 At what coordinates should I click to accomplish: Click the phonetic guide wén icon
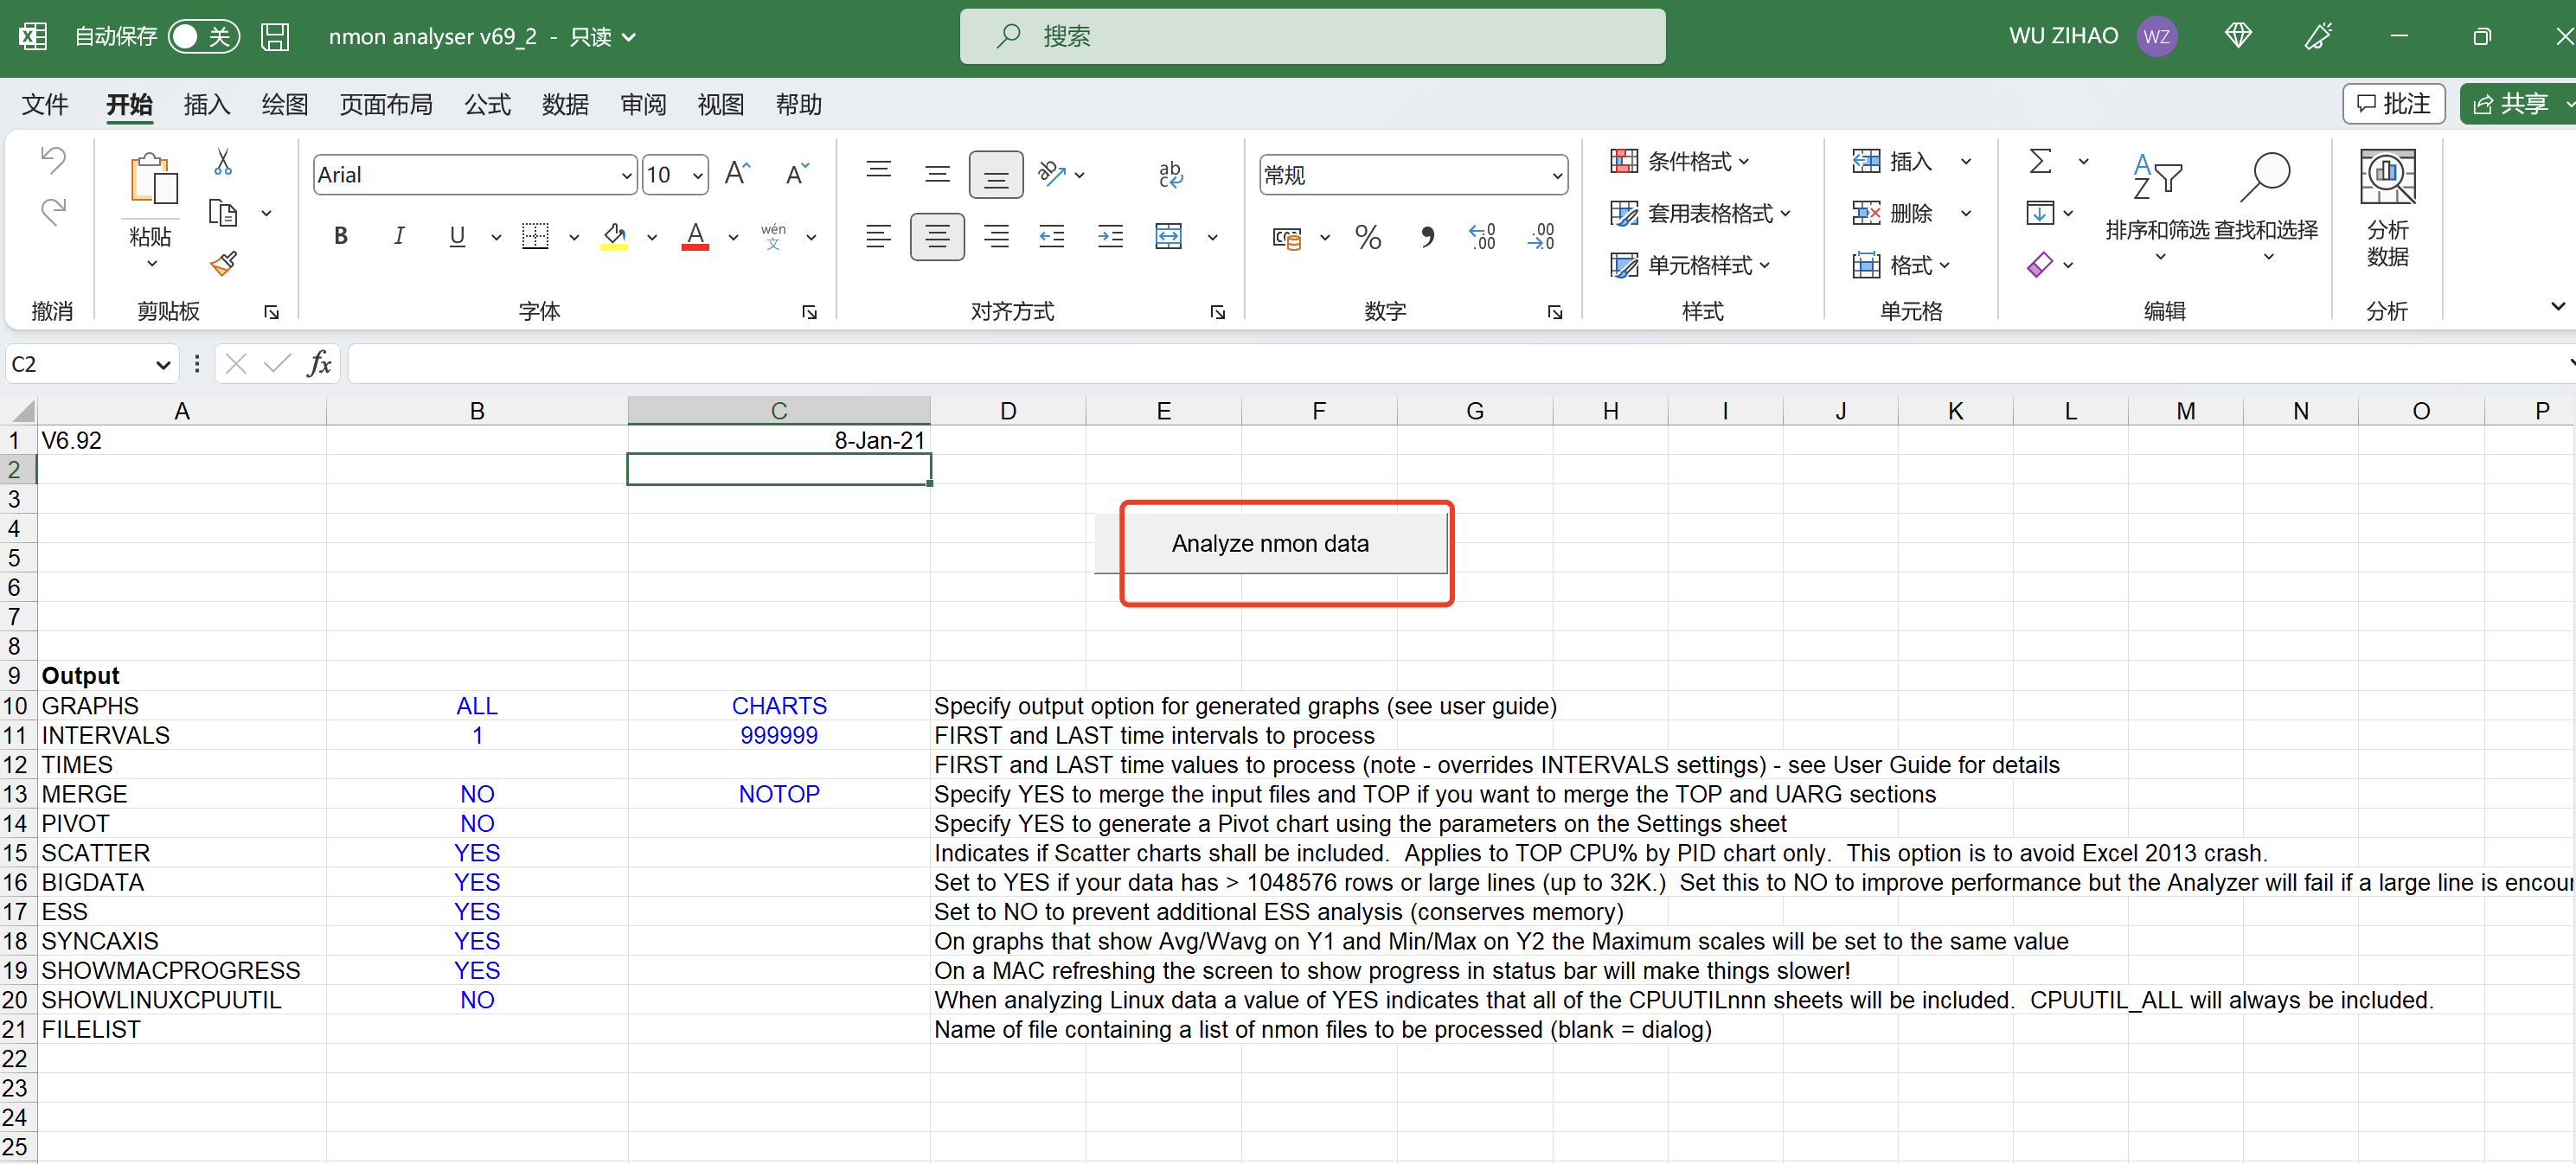pos(773,236)
